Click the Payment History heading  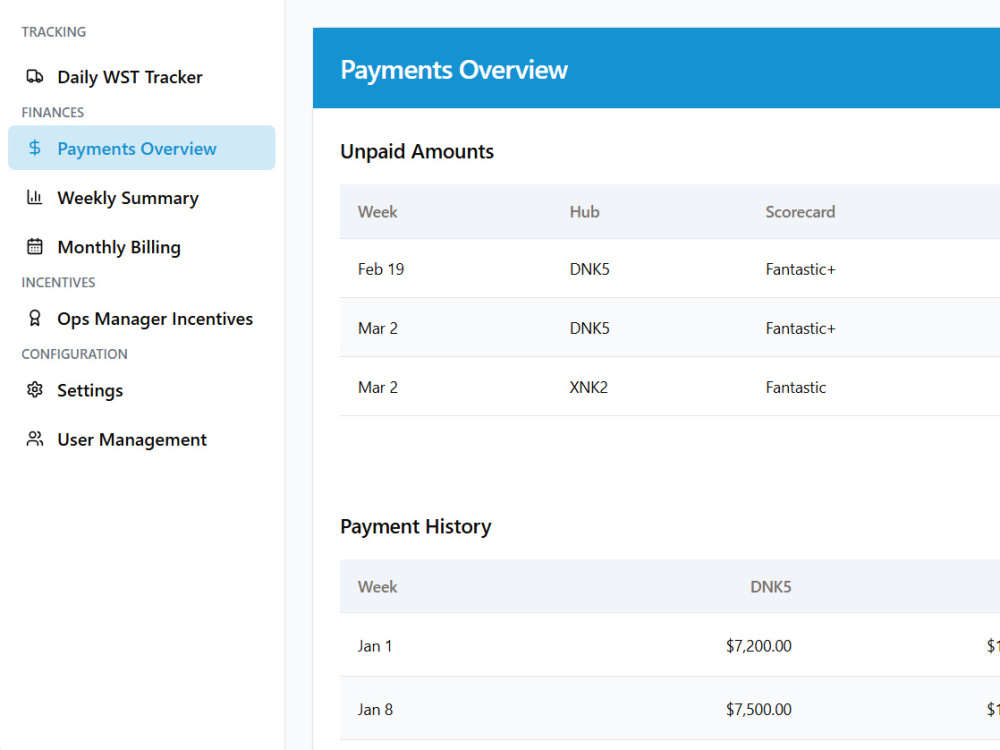click(416, 526)
